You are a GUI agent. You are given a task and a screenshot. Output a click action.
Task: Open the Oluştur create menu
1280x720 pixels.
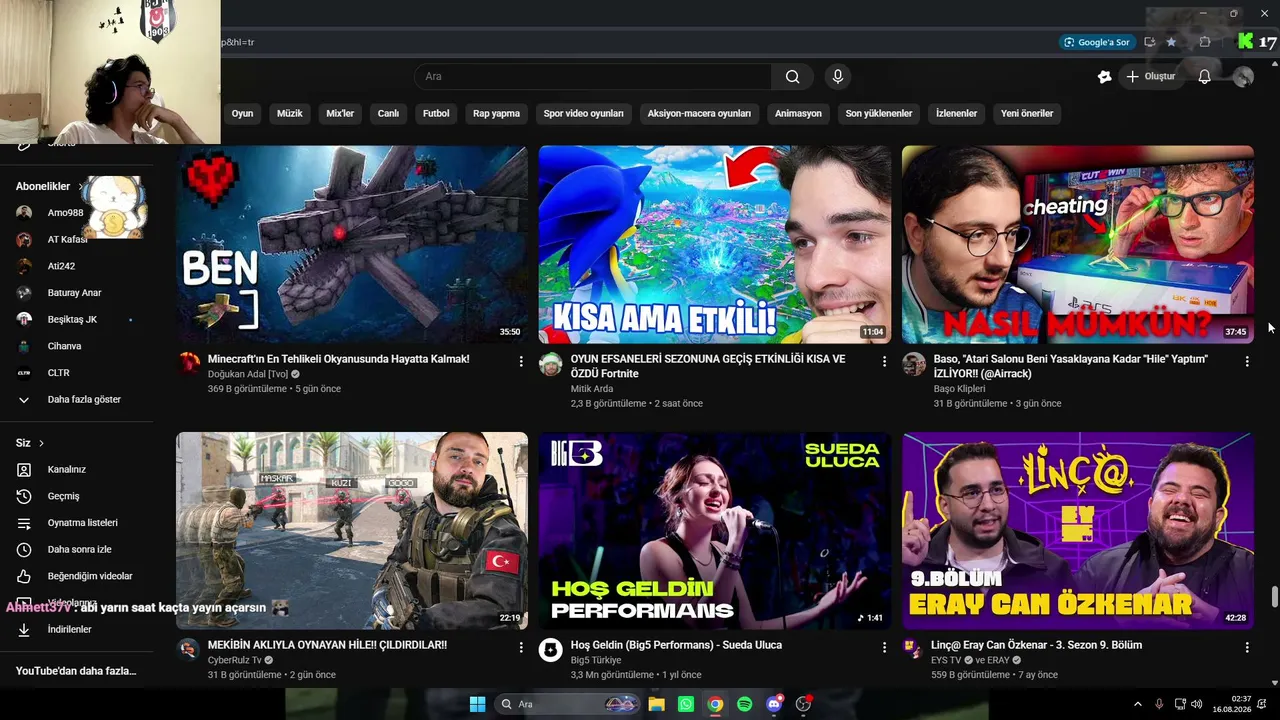pyautogui.click(x=1149, y=77)
